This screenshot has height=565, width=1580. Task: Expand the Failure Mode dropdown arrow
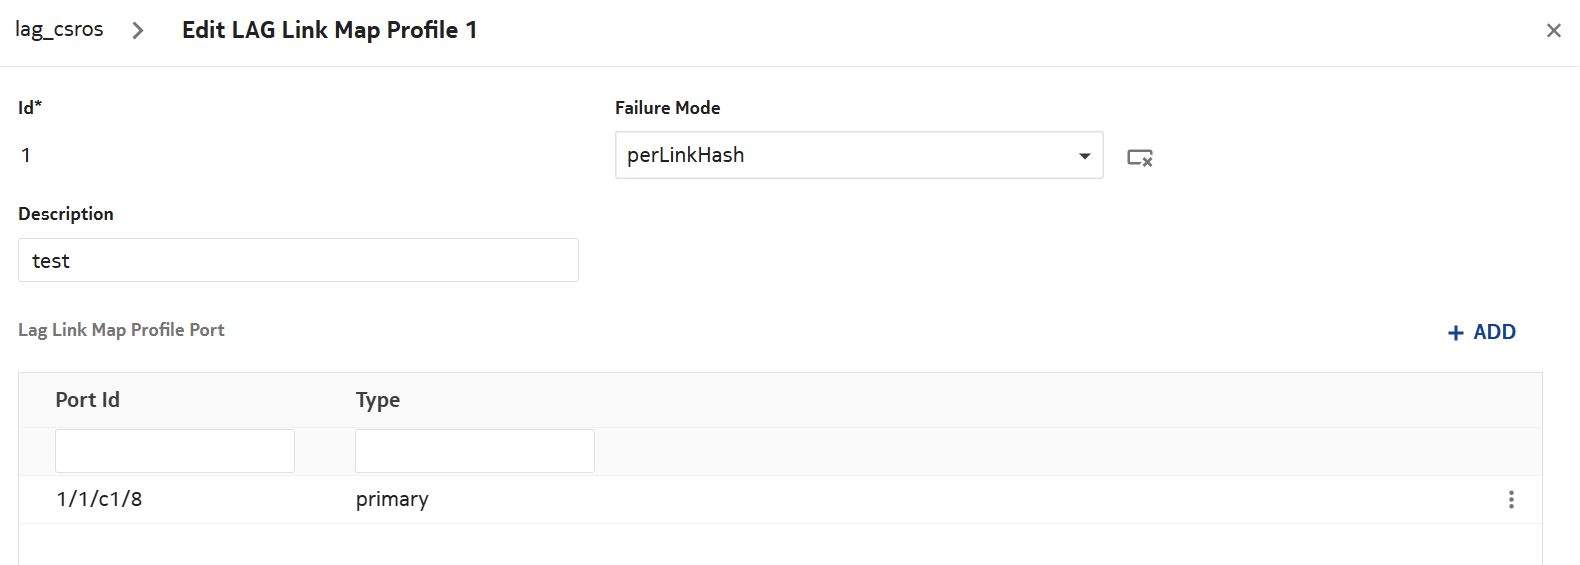(x=1084, y=156)
